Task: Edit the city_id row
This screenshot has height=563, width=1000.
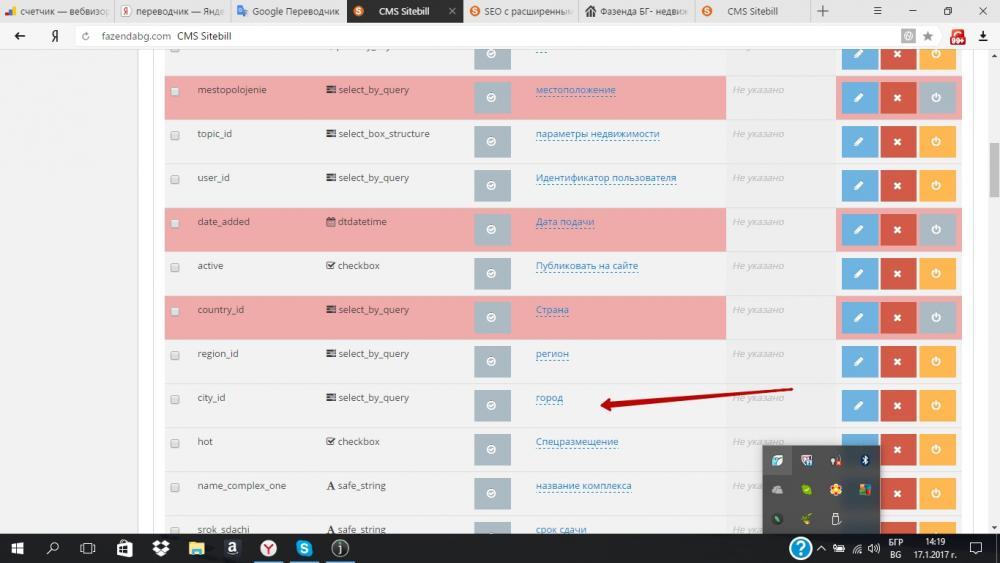Action: (x=859, y=406)
